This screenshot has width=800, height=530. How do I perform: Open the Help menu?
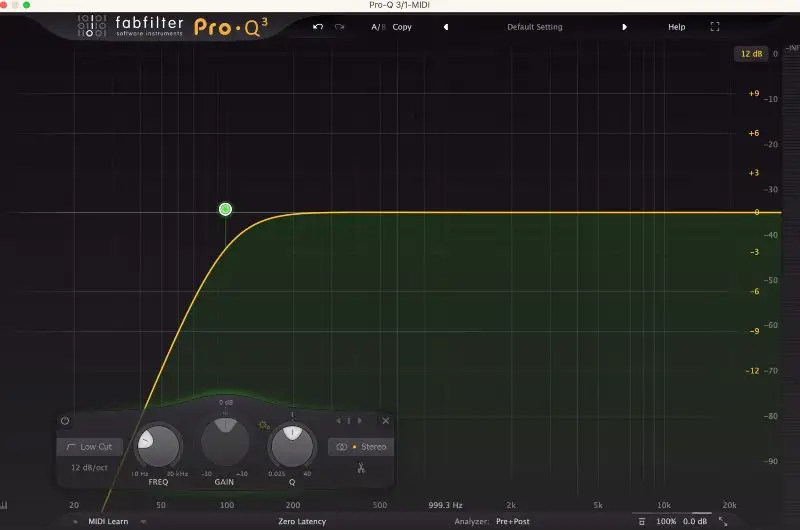point(677,27)
